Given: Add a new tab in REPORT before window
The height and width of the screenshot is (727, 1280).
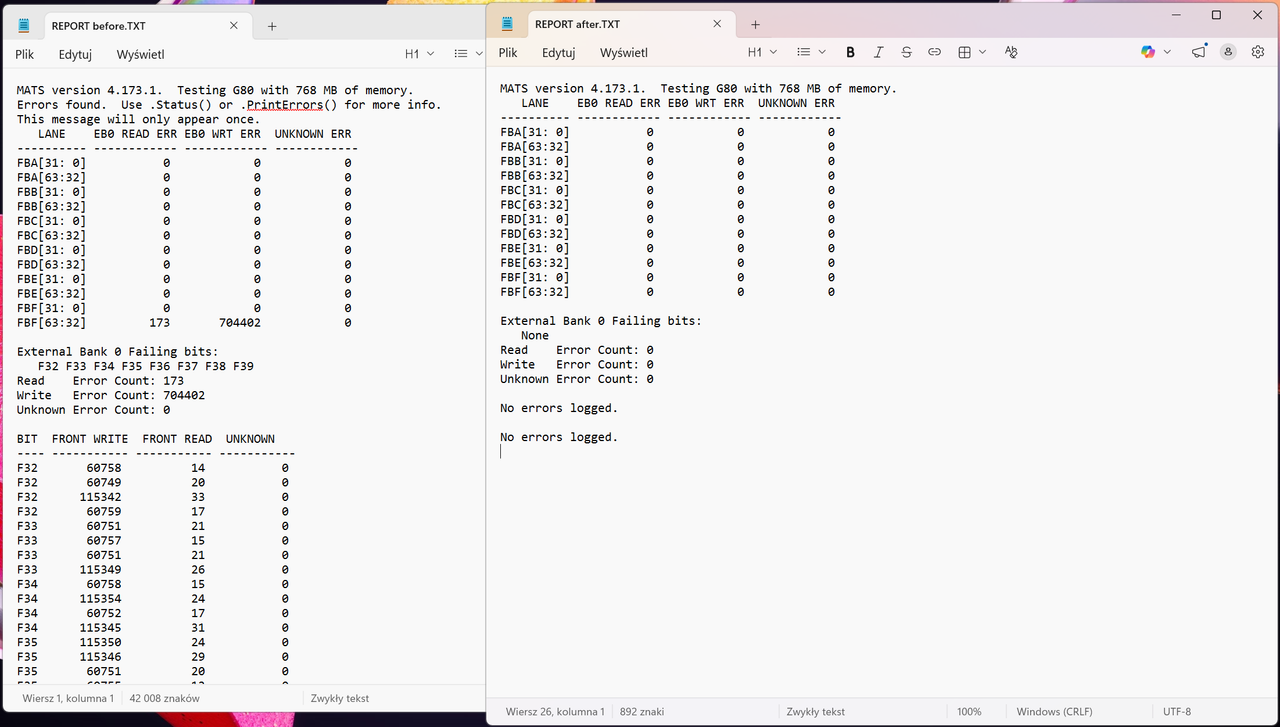Looking at the screenshot, I should pos(272,26).
